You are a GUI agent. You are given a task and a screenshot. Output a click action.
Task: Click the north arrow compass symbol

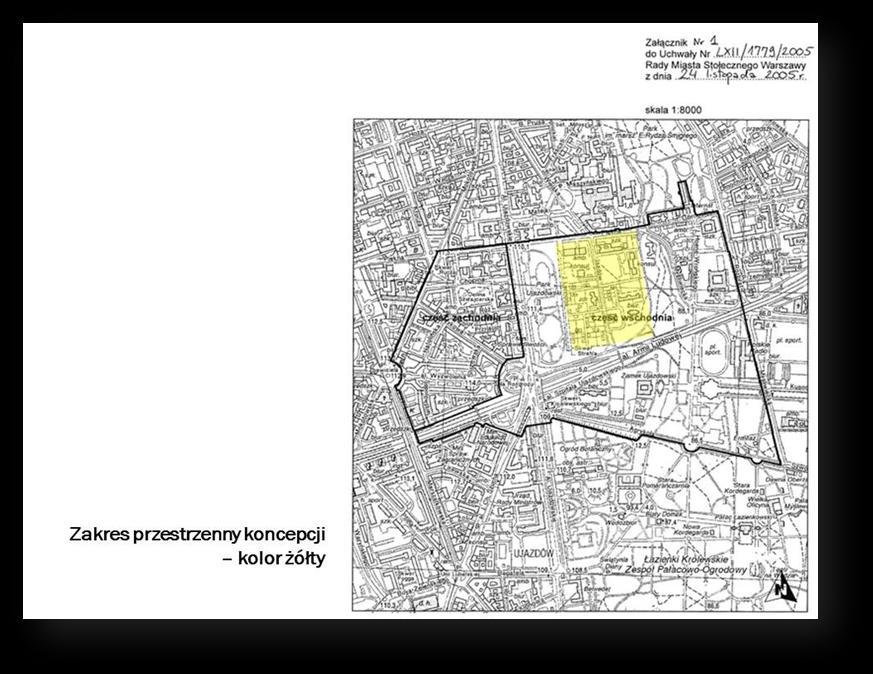(782, 586)
